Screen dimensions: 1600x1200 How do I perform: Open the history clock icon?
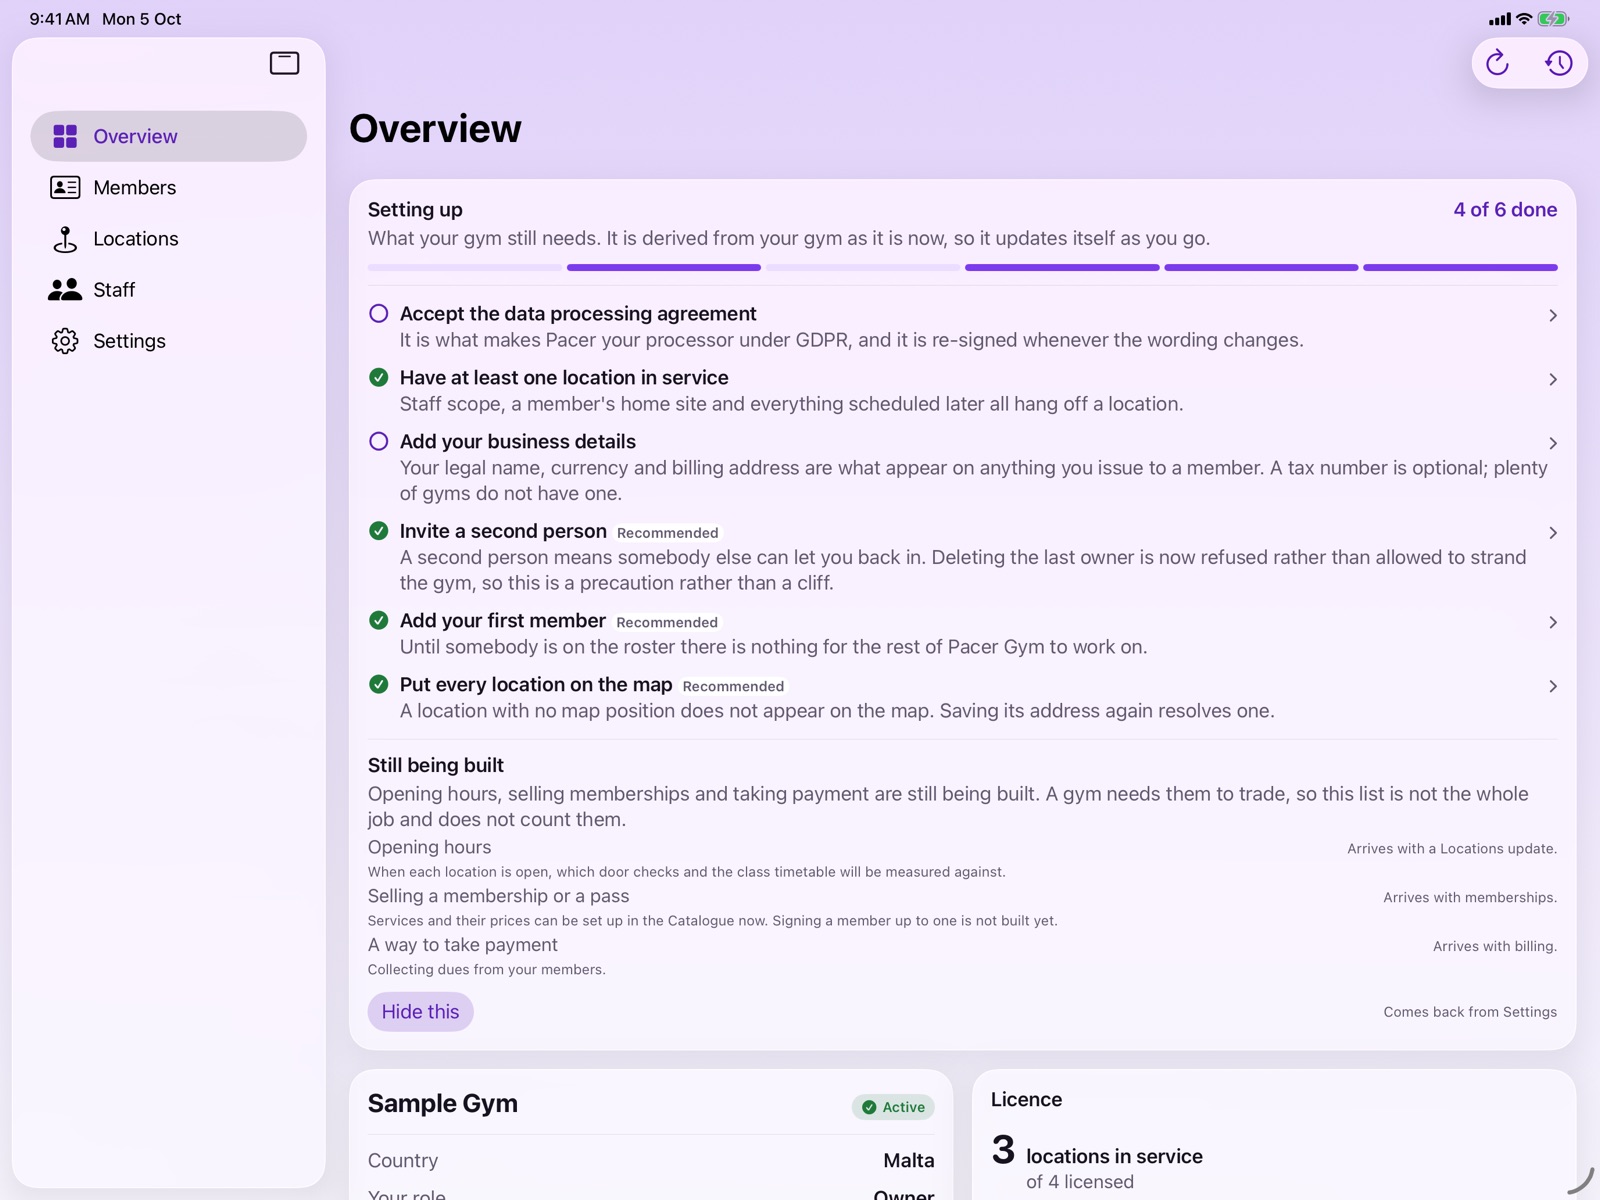[1558, 63]
